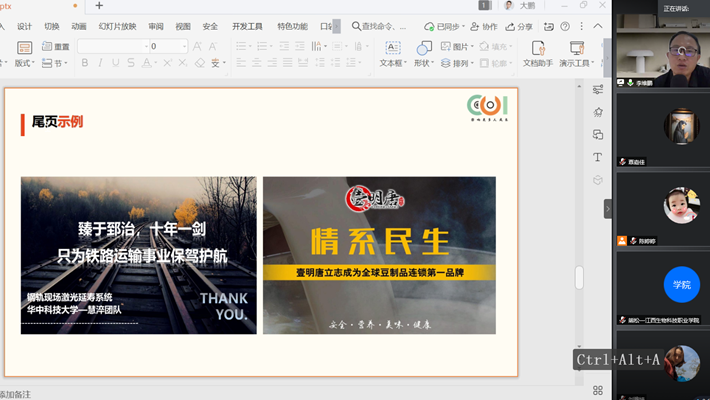This screenshot has height=400, width=710.
Task: Click the text tool icon in right sidebar
Action: [598, 157]
